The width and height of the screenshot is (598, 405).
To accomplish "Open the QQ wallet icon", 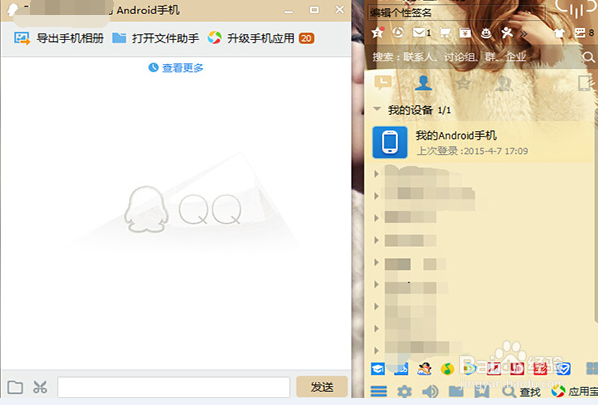I will (x=465, y=33).
